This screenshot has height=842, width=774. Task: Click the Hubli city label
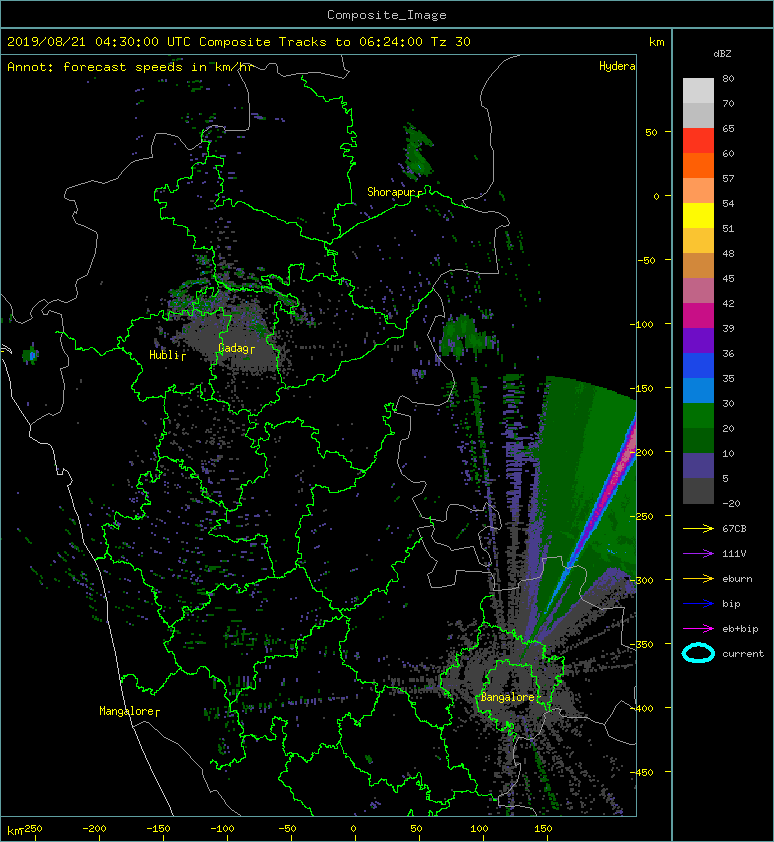[x=167, y=355]
